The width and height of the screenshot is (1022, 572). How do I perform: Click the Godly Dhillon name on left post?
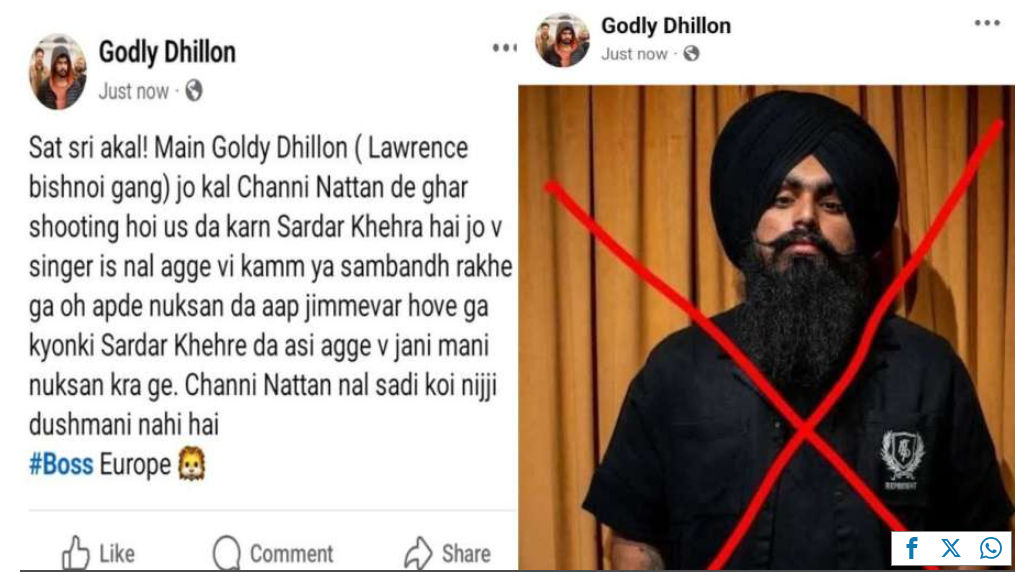click(167, 52)
